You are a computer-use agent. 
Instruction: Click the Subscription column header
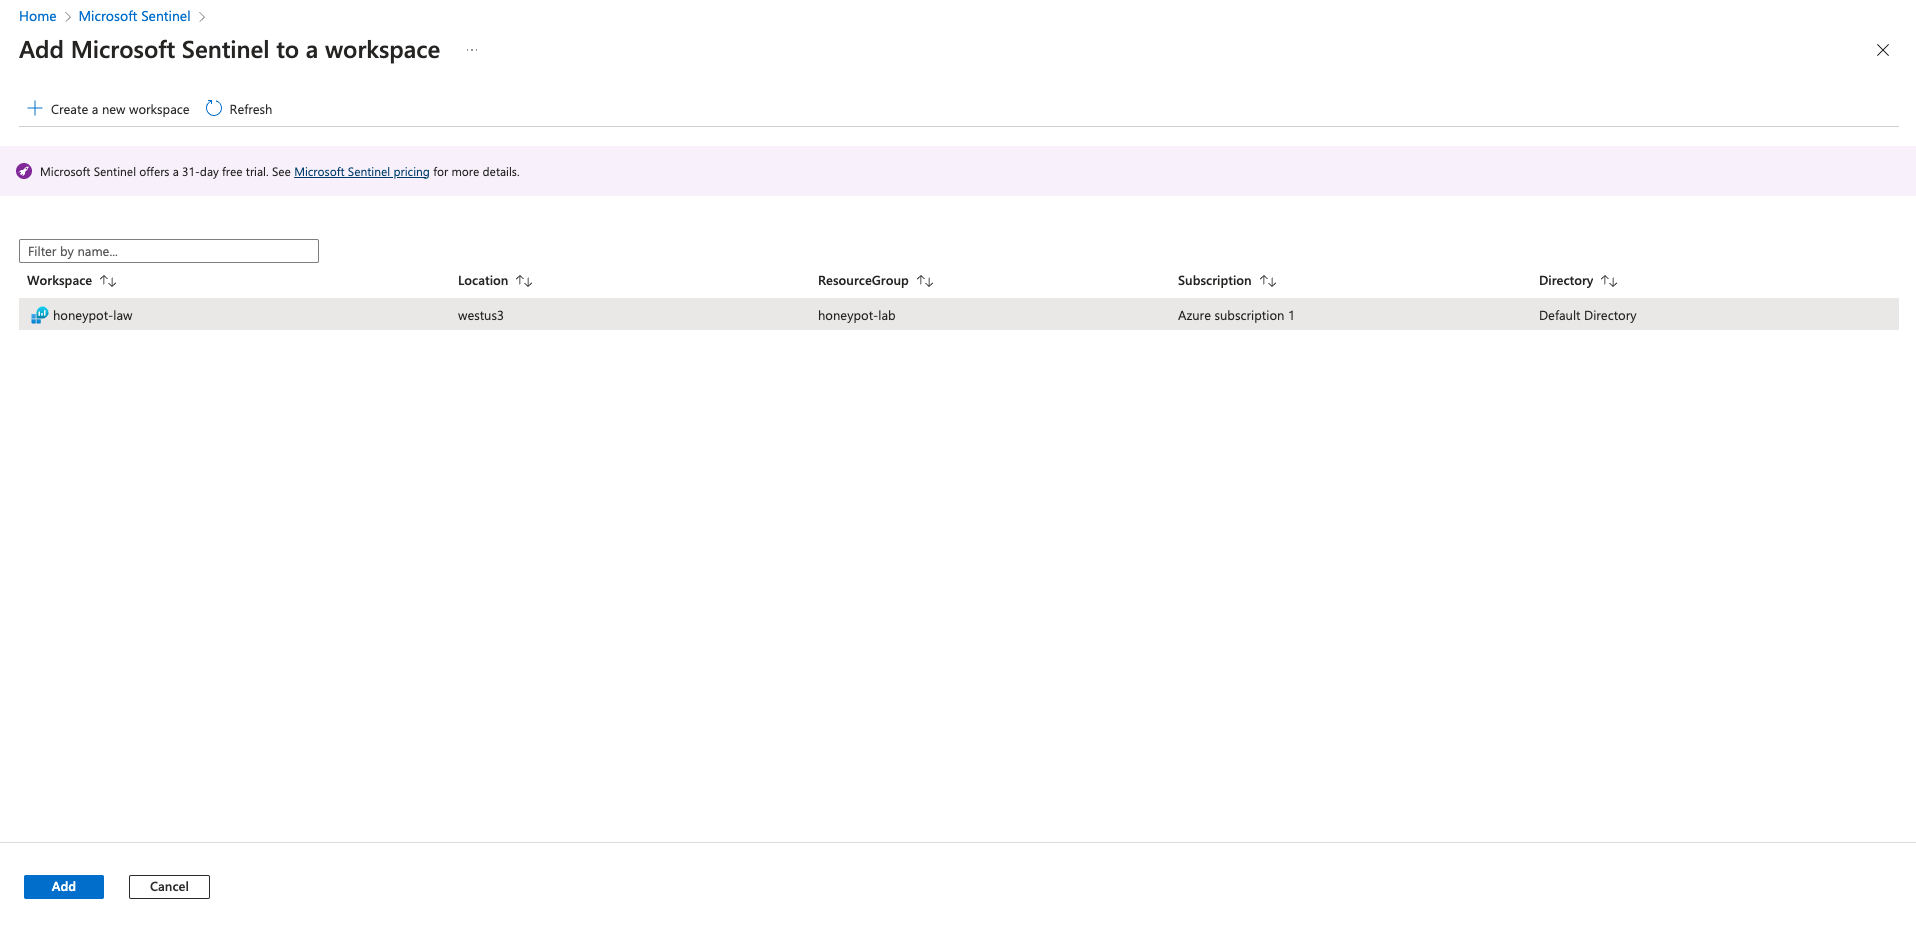1215,281
